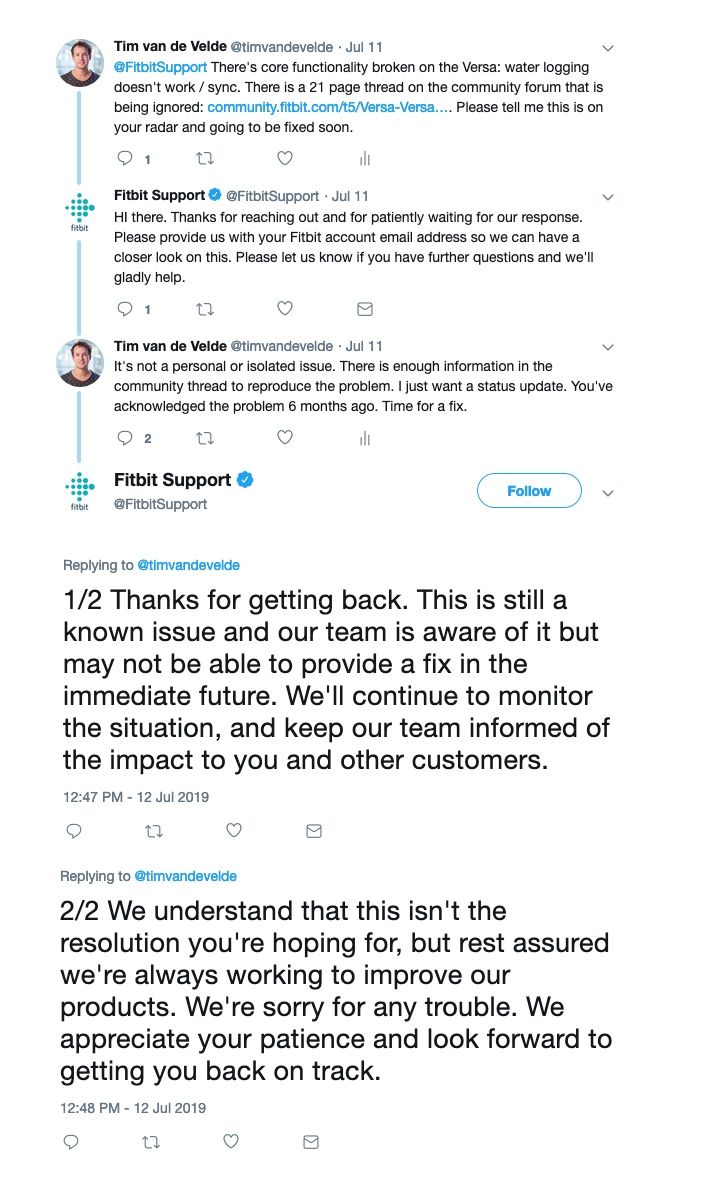This screenshot has width=716, height=1198.
Task: Send direct message from Fitbit's Jul 11 reply
Action: [365, 308]
